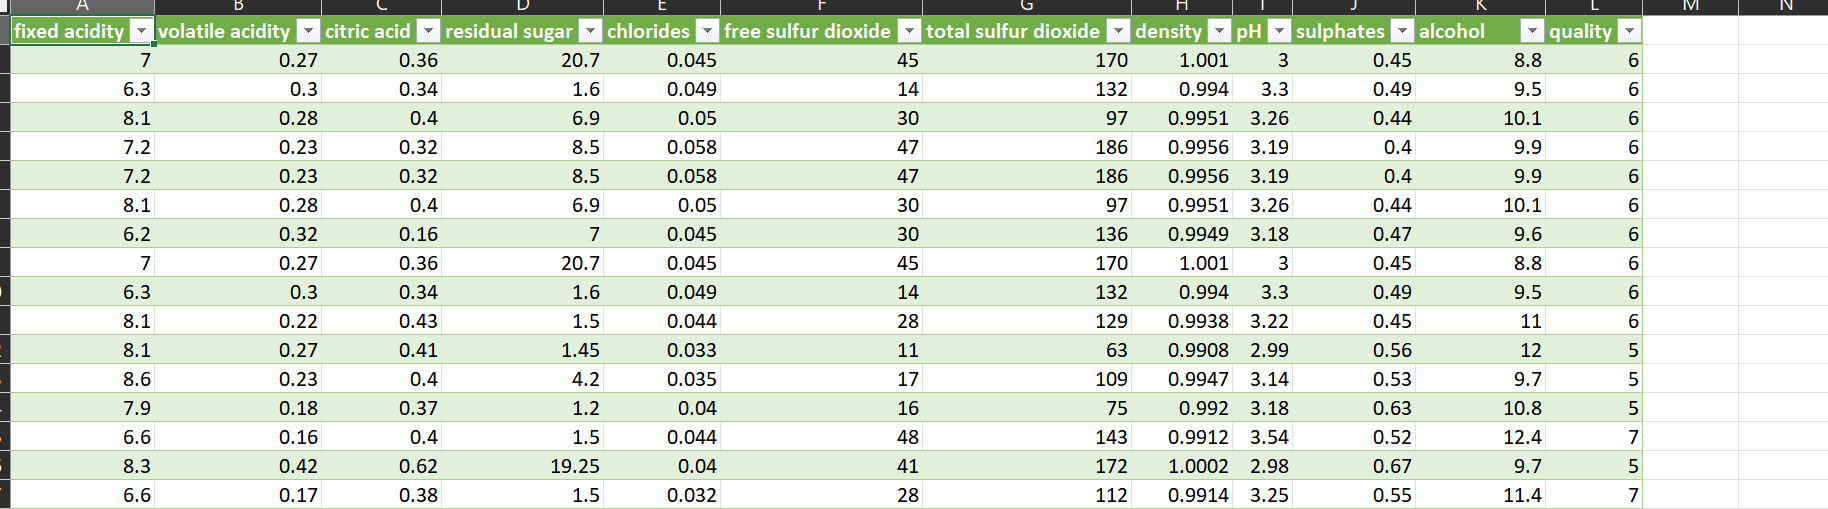Select total sulfur dioxide cell 75
This screenshot has height=509, width=1828.
[1027, 408]
